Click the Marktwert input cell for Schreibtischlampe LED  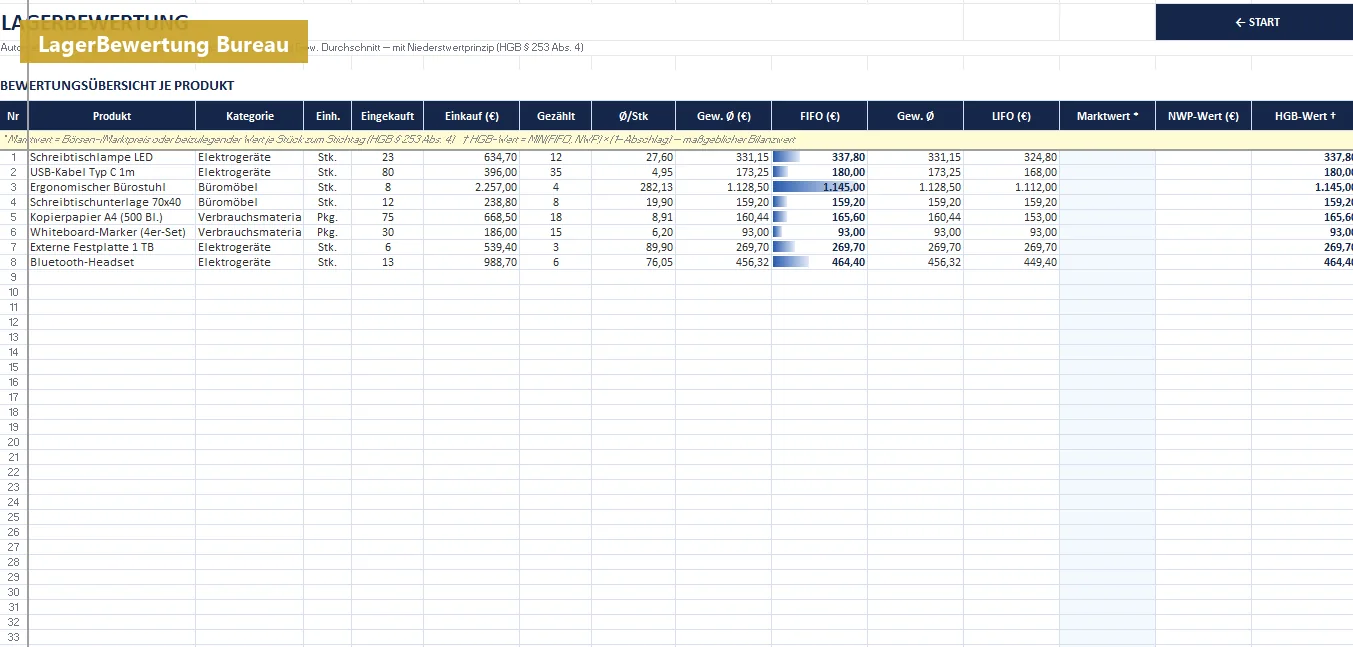(1108, 157)
